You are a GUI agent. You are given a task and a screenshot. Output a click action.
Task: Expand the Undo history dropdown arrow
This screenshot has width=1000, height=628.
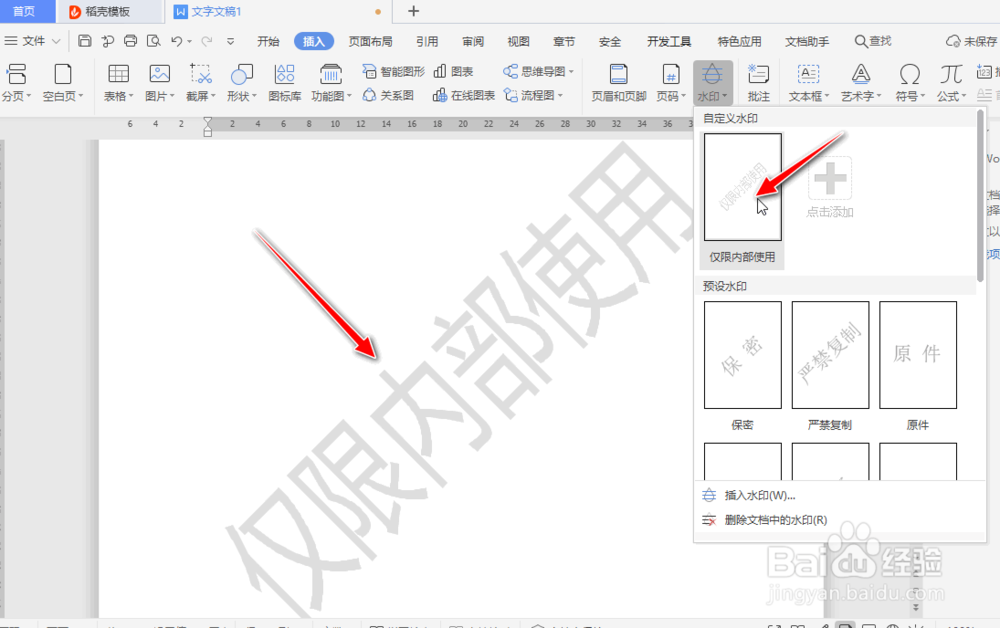point(189,41)
